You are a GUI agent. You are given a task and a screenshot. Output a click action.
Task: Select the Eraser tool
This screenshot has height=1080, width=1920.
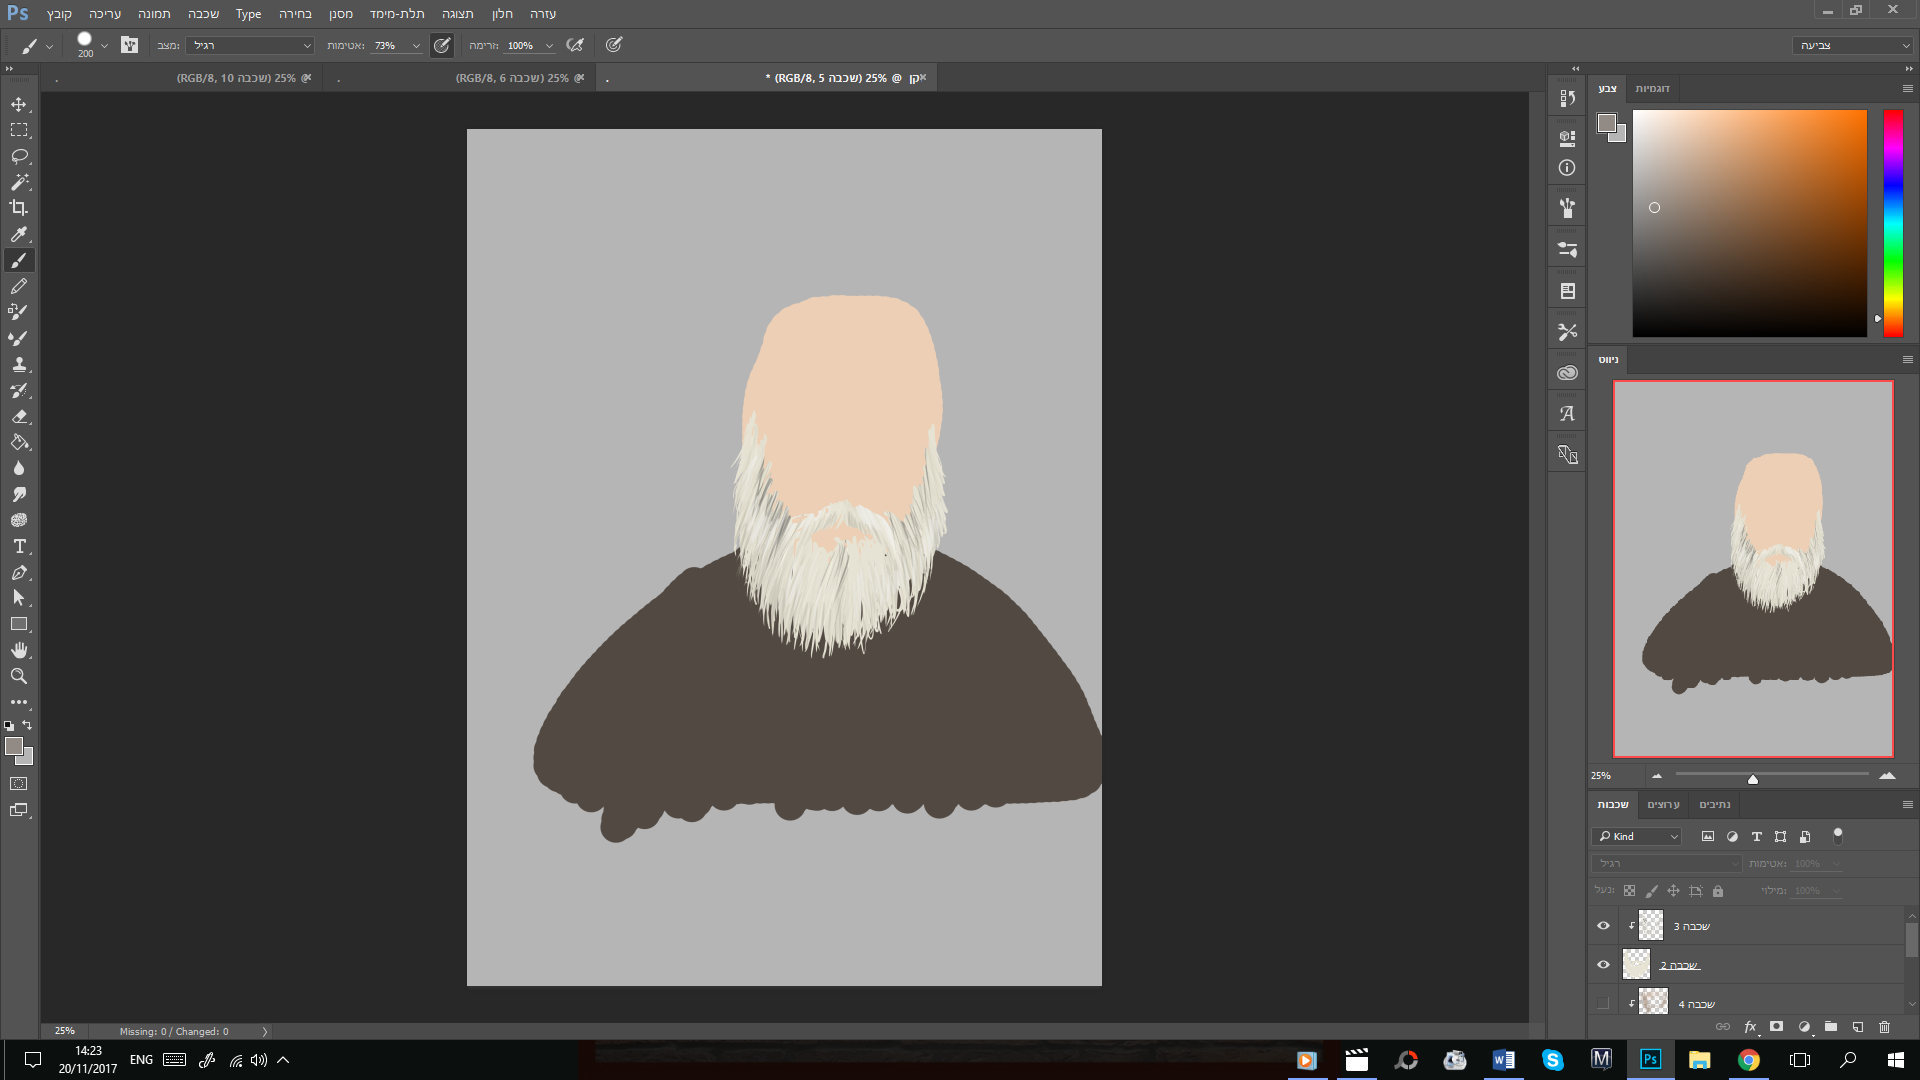(x=19, y=416)
